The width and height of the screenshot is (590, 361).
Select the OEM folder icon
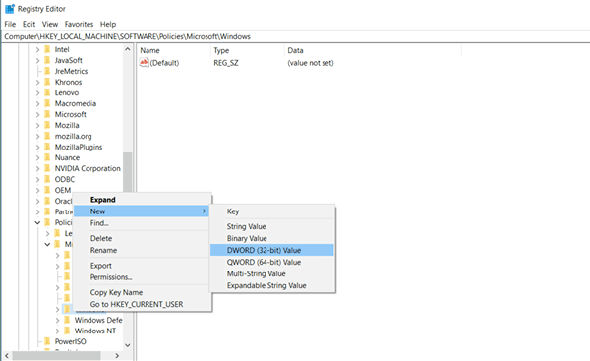pos(47,190)
